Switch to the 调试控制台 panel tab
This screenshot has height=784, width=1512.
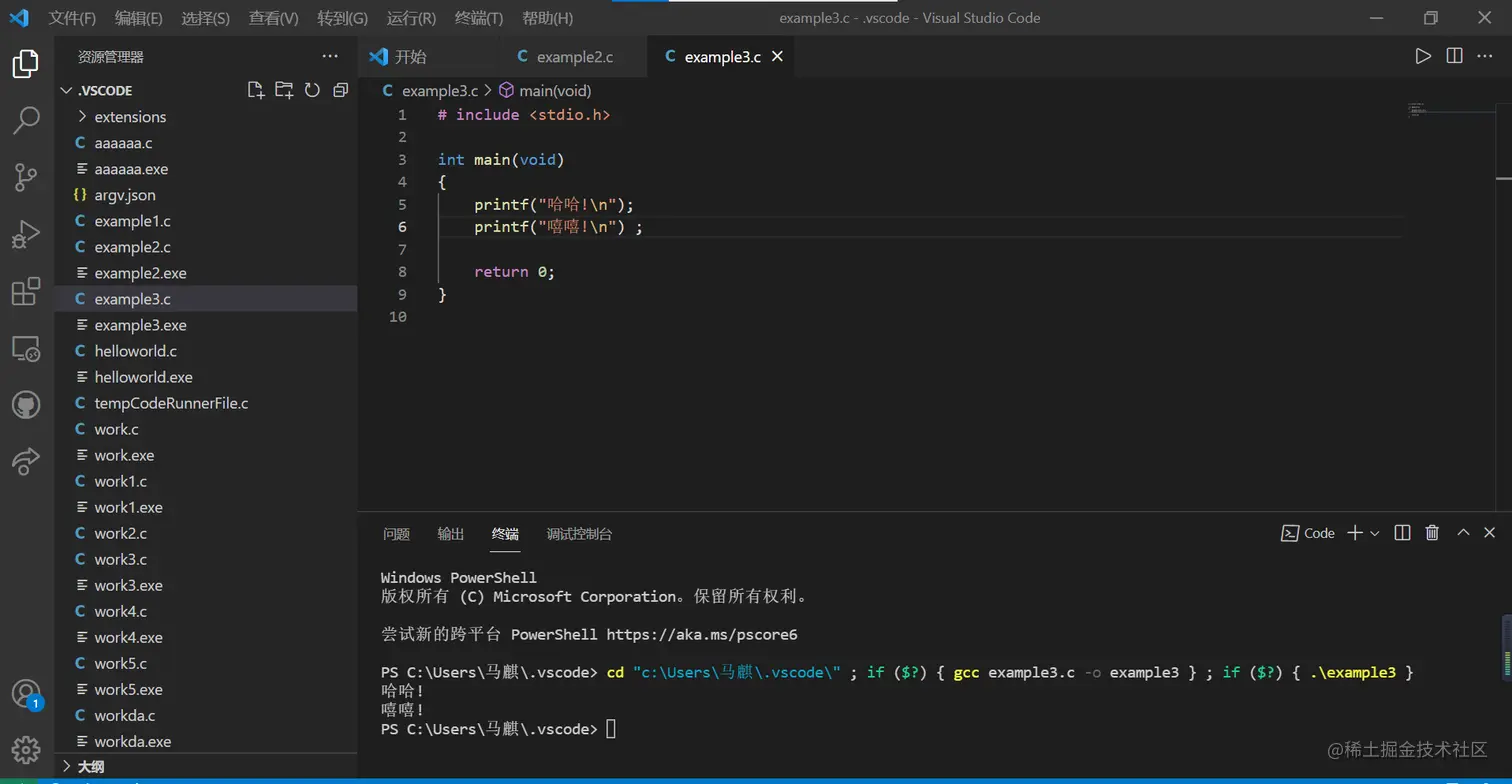[579, 534]
